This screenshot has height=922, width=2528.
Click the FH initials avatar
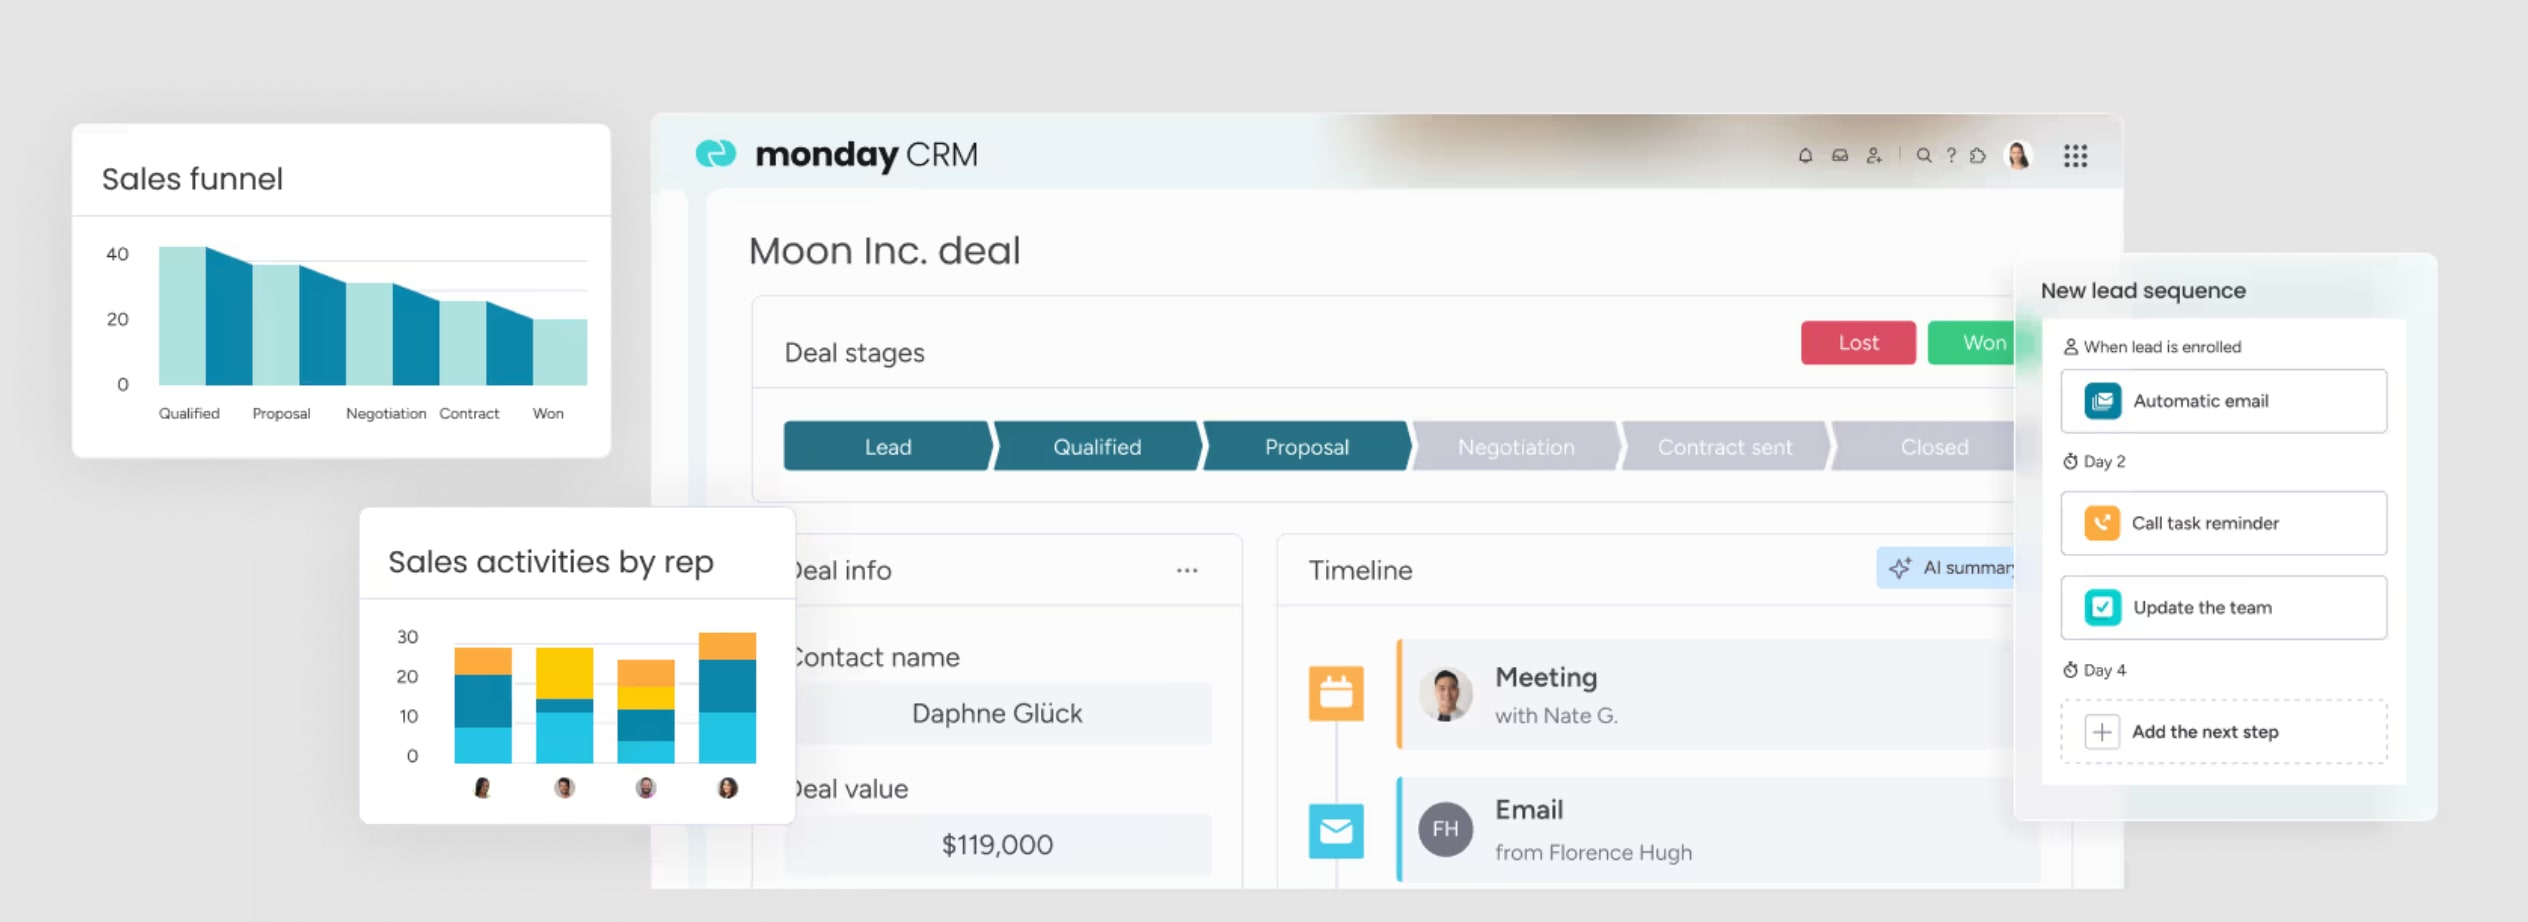tap(1446, 829)
